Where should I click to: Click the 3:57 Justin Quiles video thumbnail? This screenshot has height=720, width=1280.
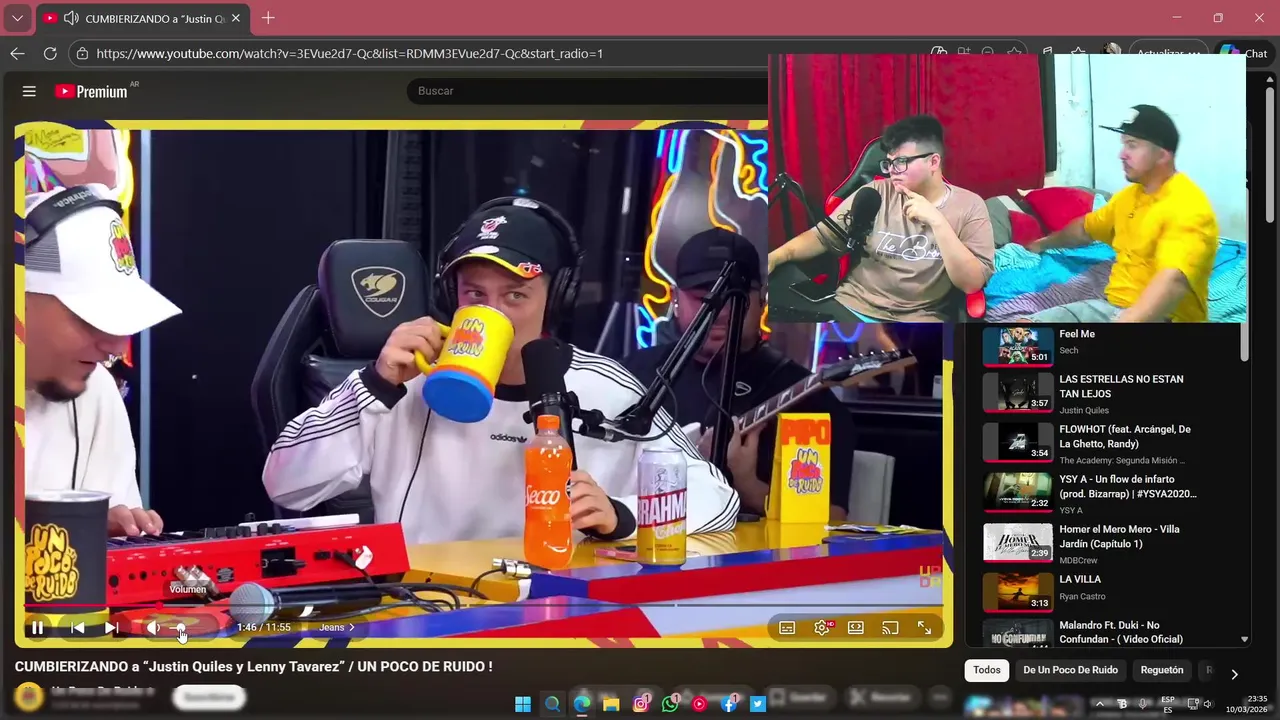tap(1018, 392)
